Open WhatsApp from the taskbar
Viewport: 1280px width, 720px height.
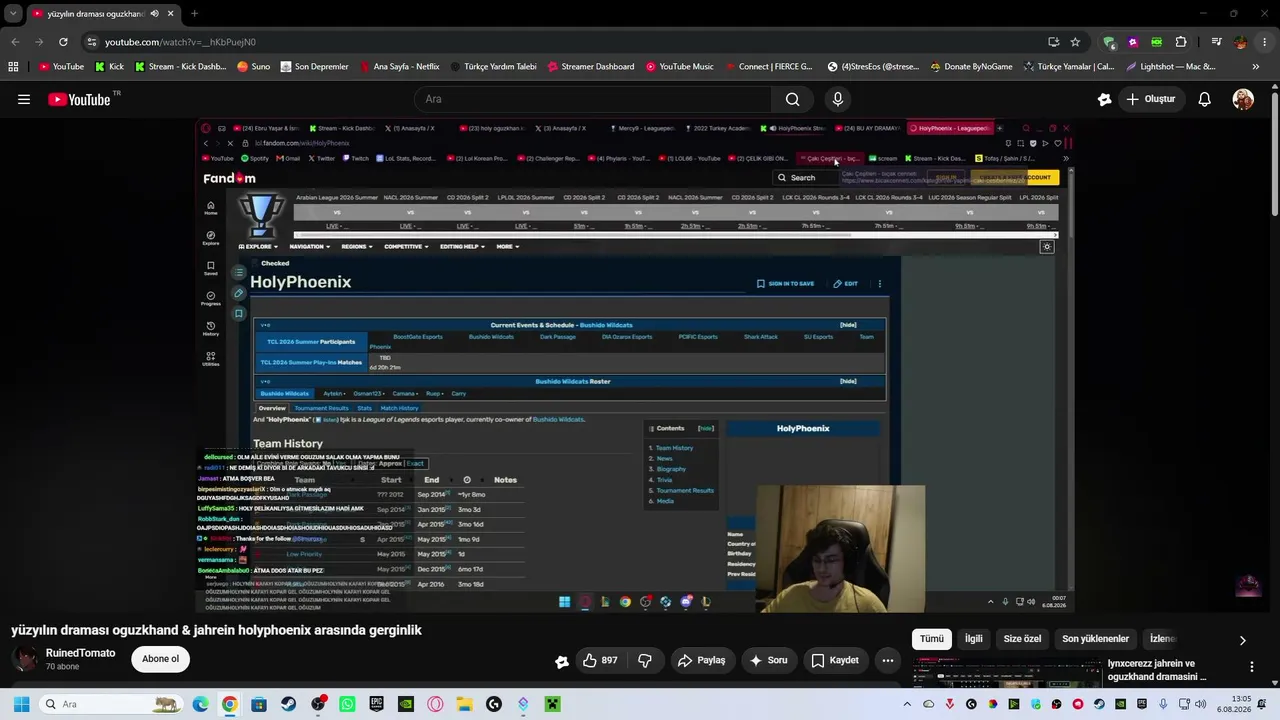pos(347,704)
